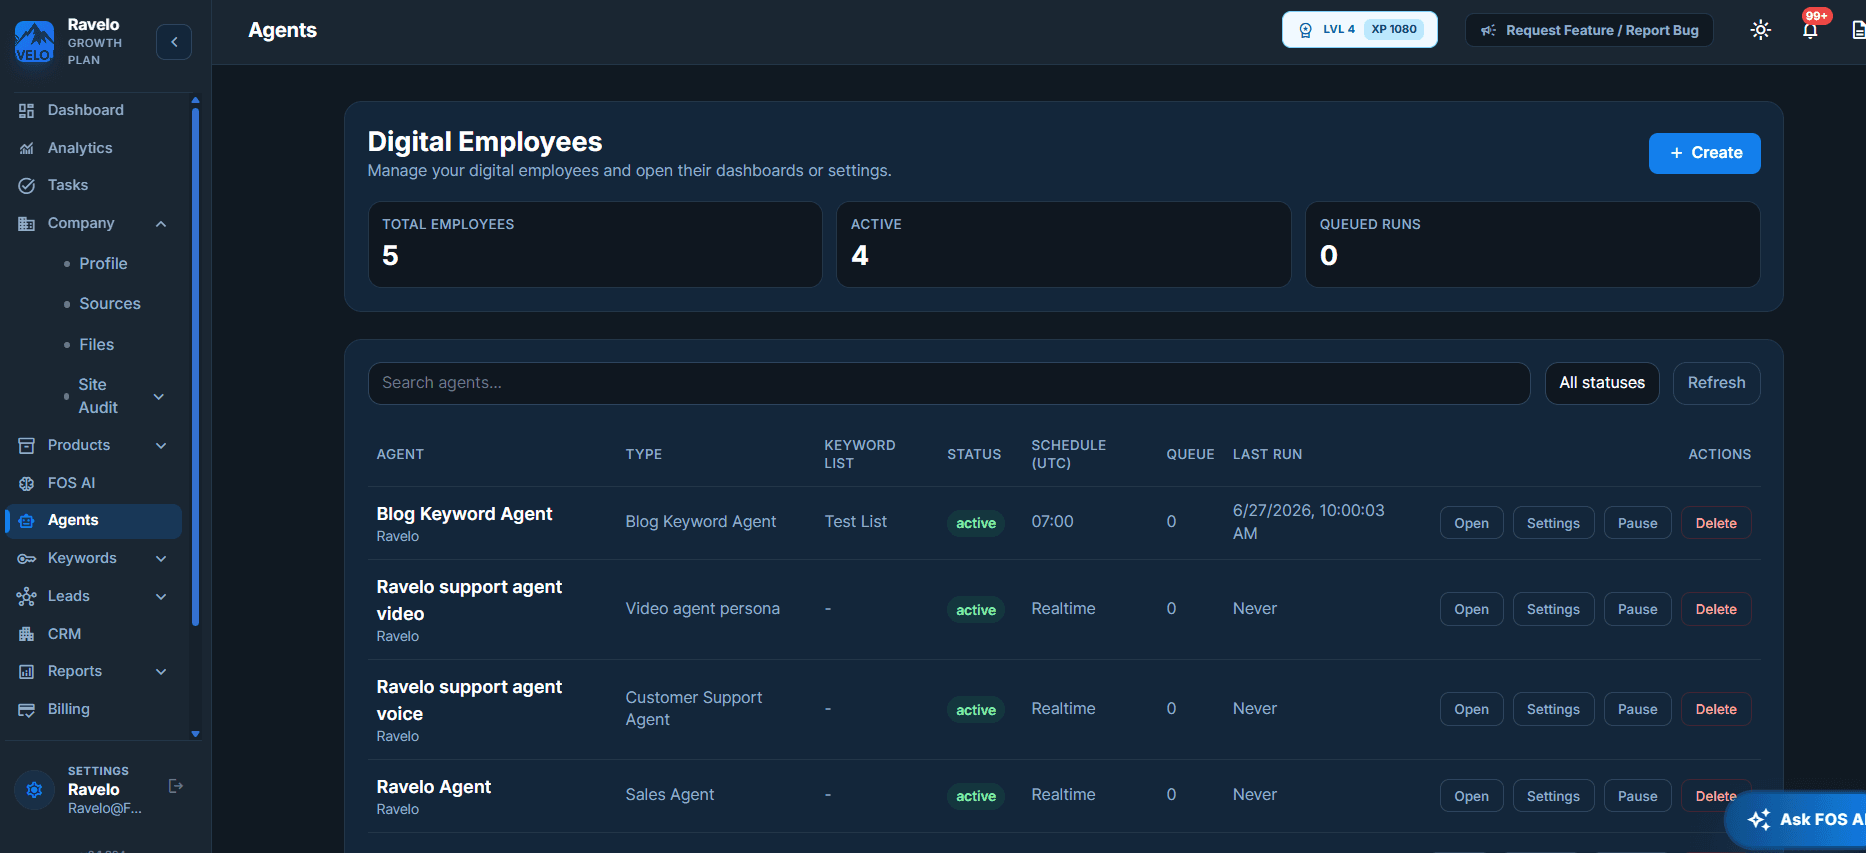Click the sidebar vertical scrollbar
1866x853 pixels.
(195, 365)
